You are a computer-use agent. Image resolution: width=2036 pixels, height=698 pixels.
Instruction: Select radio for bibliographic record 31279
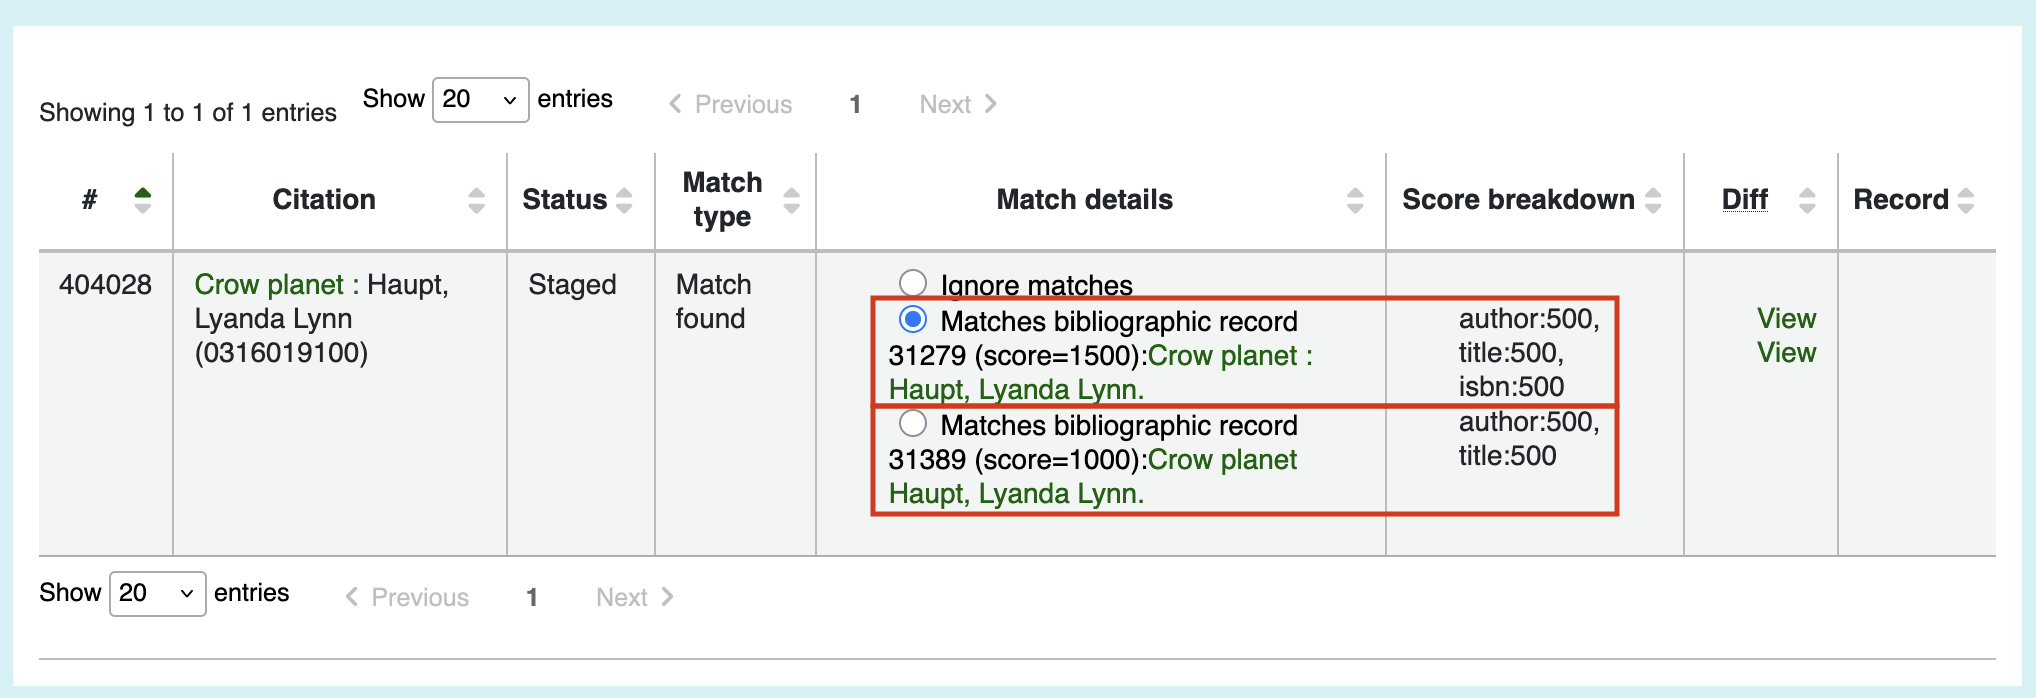click(912, 319)
